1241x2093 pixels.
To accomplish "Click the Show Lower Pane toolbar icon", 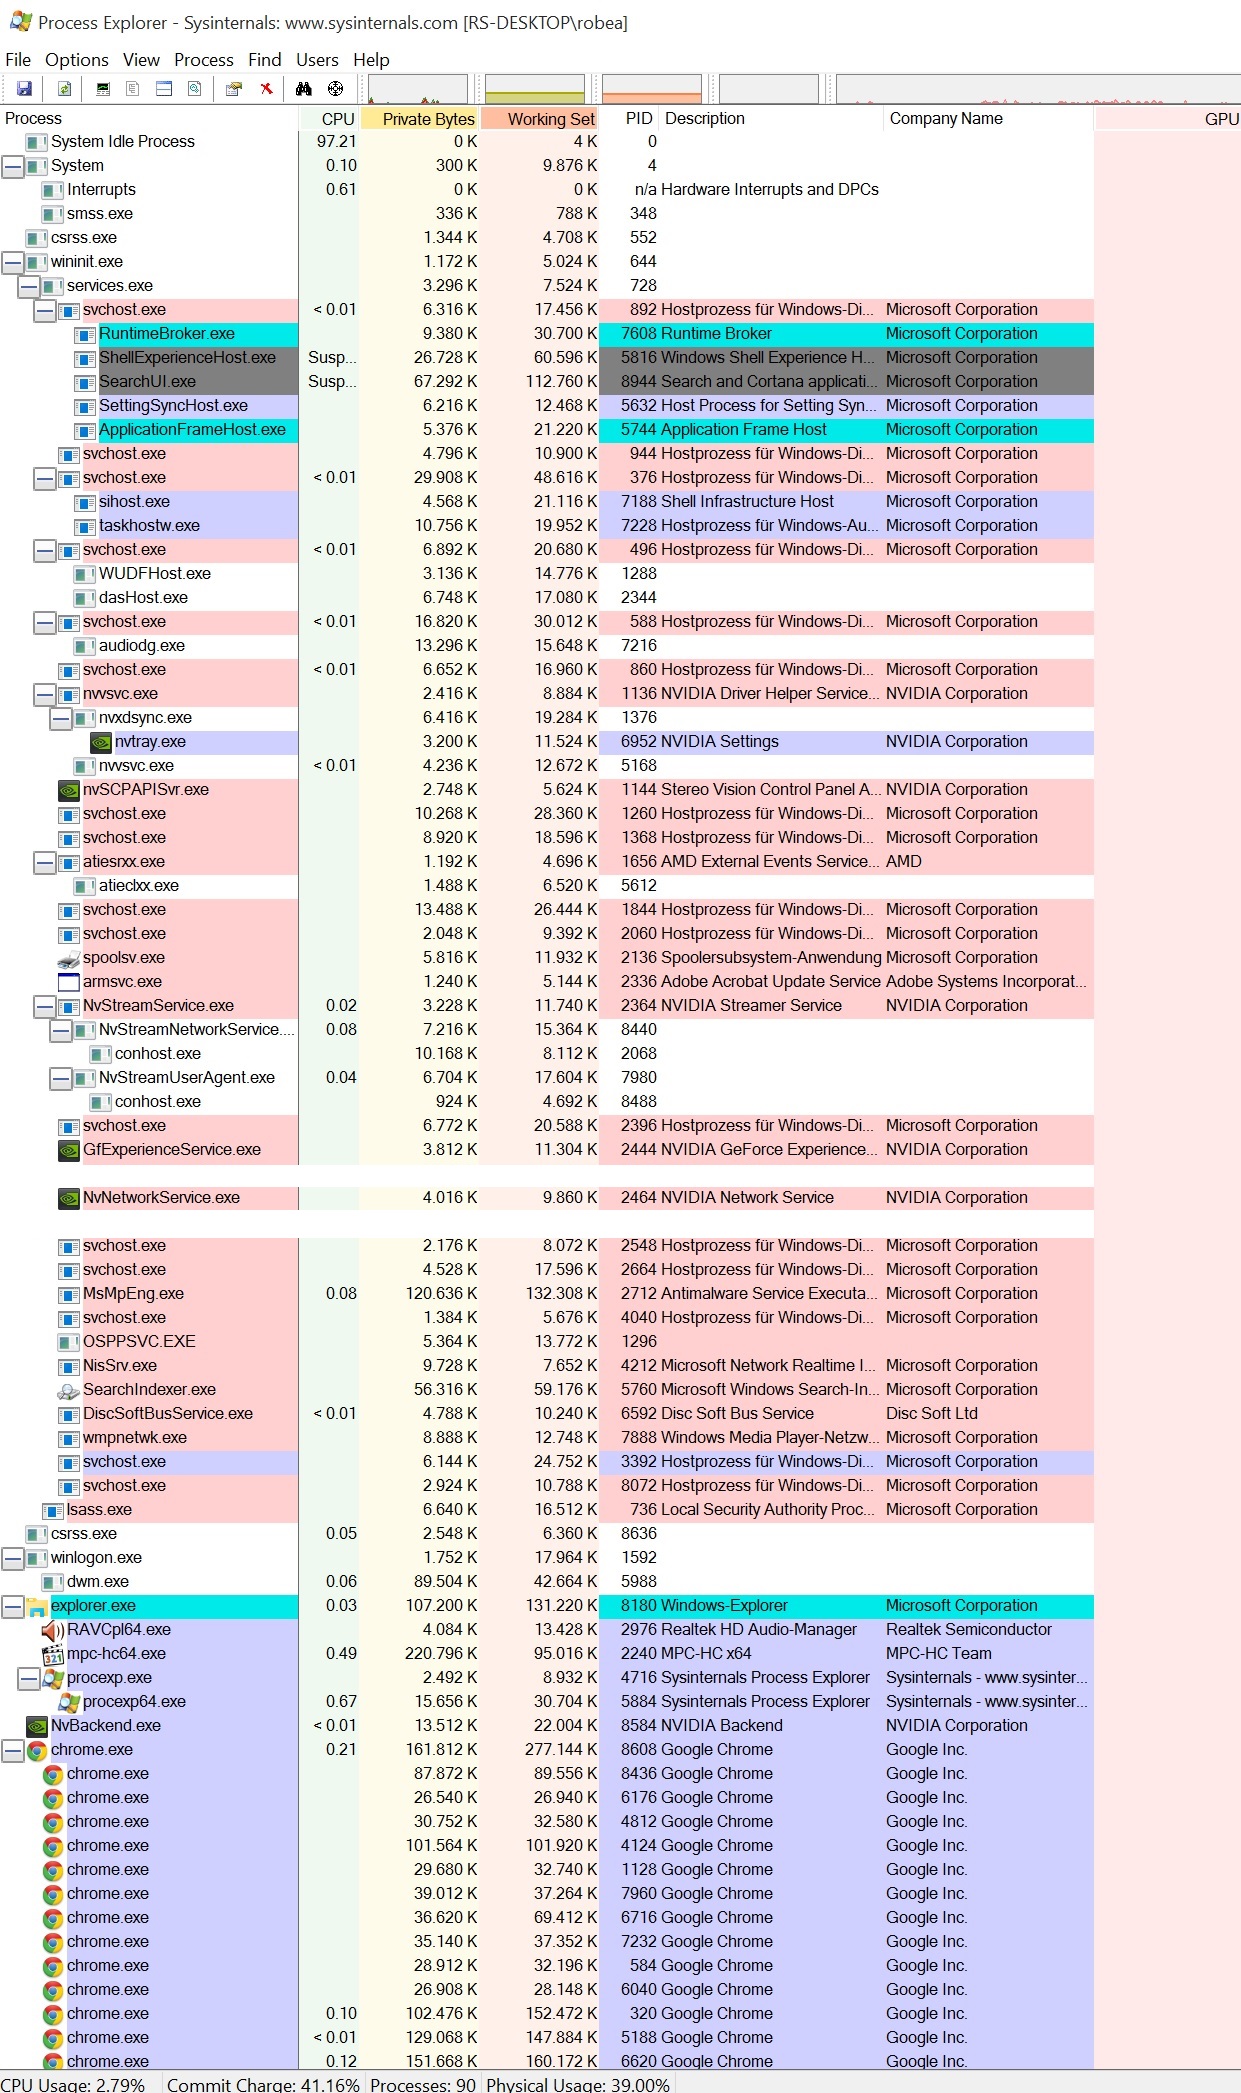I will (x=164, y=89).
